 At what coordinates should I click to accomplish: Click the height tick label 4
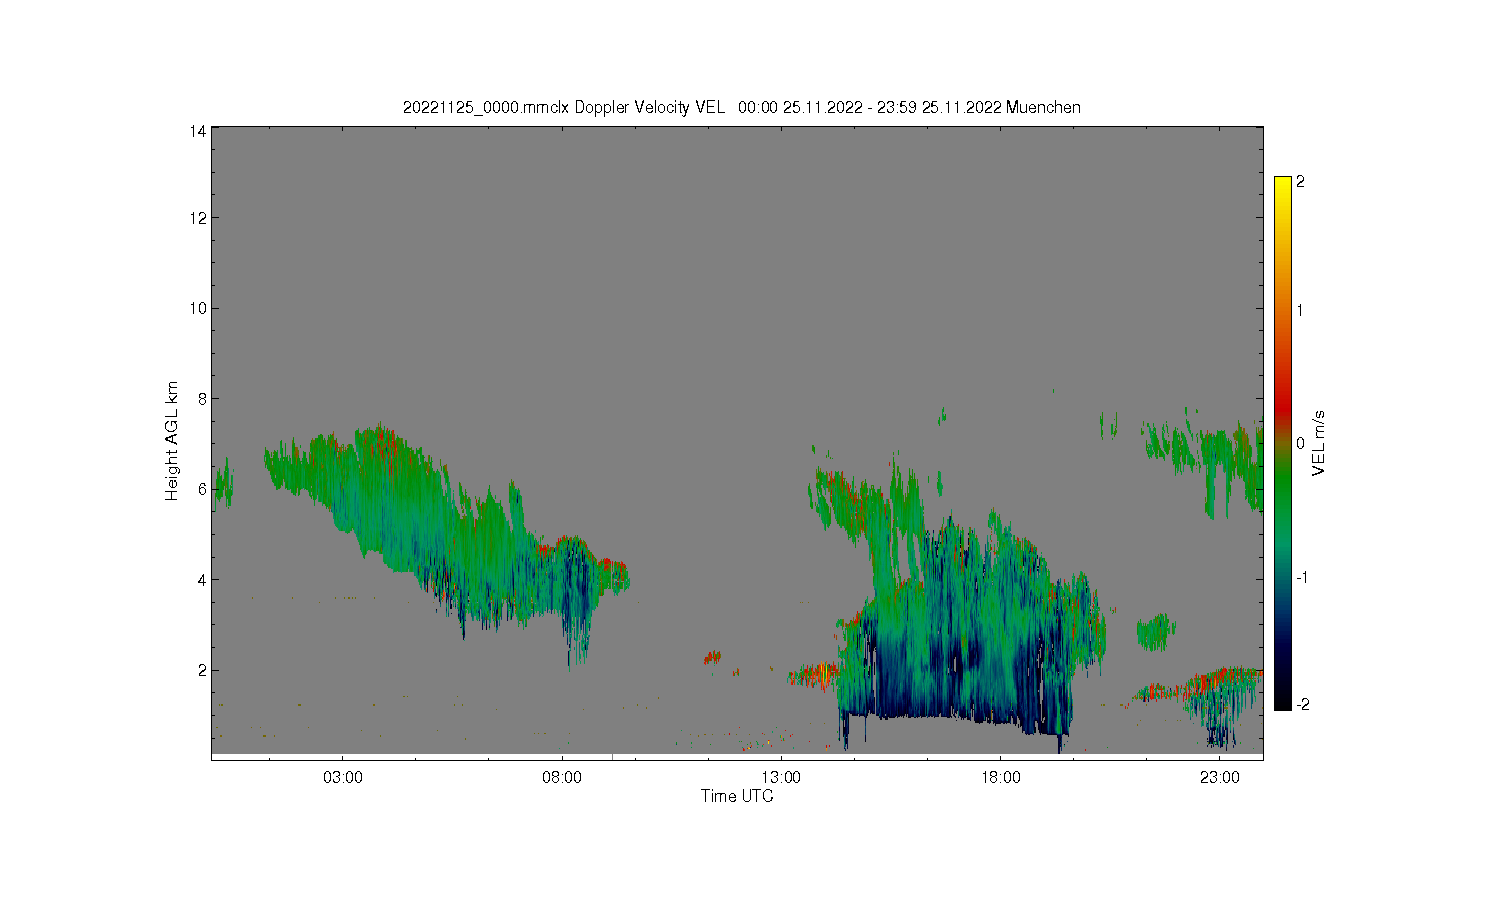click(x=201, y=580)
